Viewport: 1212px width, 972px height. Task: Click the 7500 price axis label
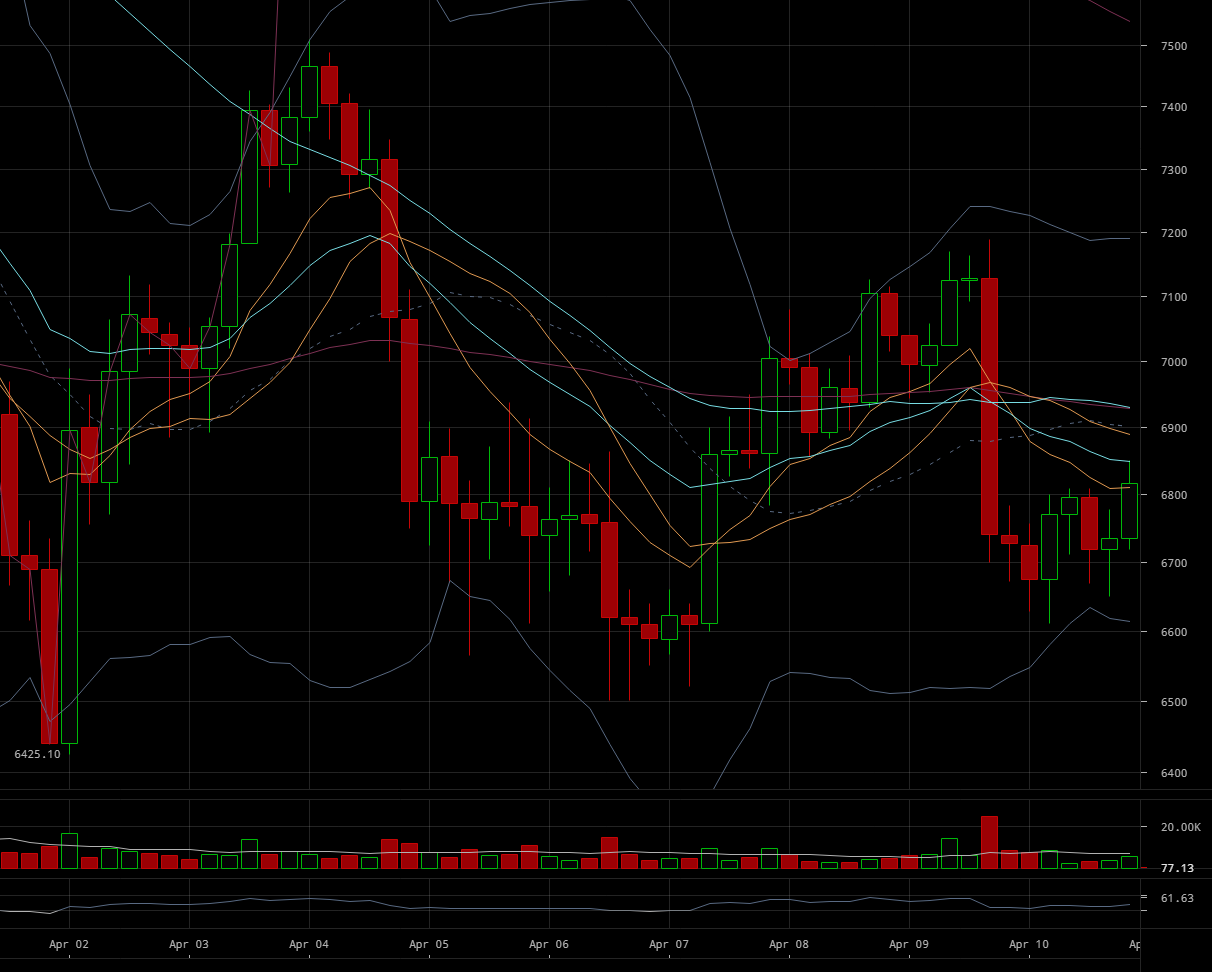(x=1174, y=47)
